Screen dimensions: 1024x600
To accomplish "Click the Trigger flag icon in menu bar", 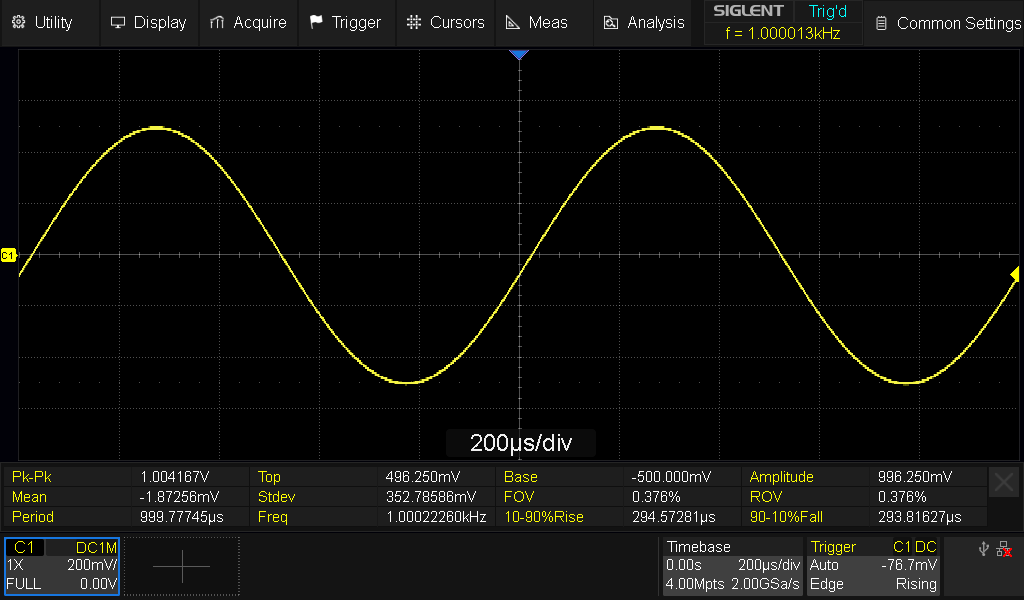I will 316,22.
